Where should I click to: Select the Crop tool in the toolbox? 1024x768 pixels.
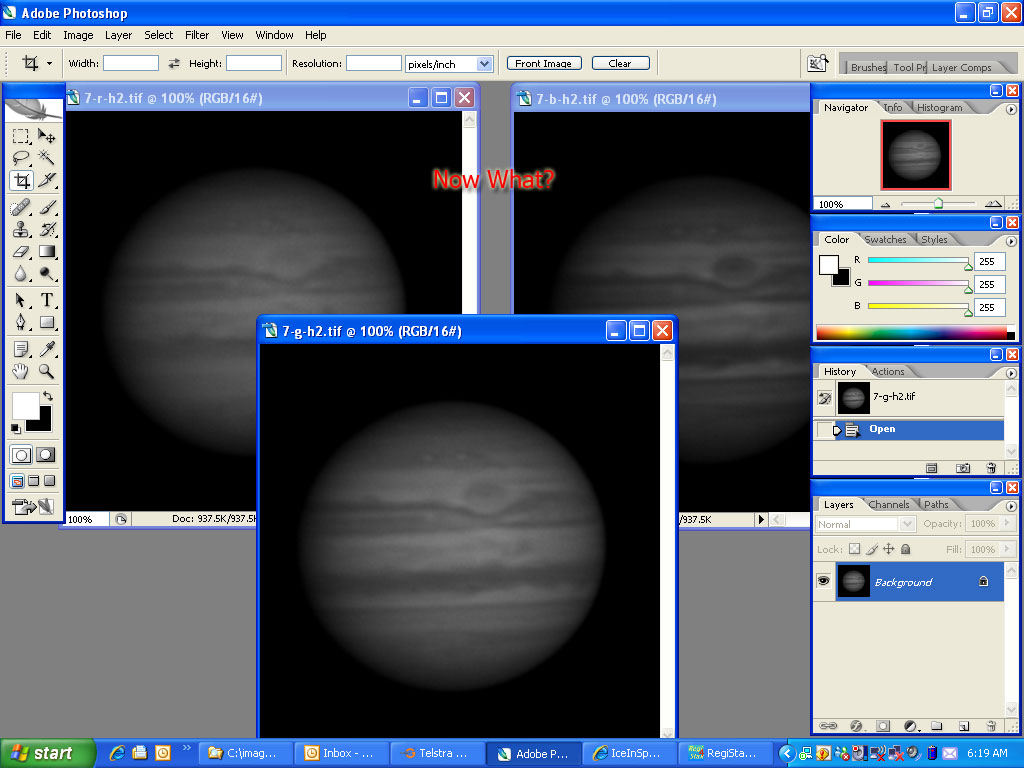tap(21, 180)
